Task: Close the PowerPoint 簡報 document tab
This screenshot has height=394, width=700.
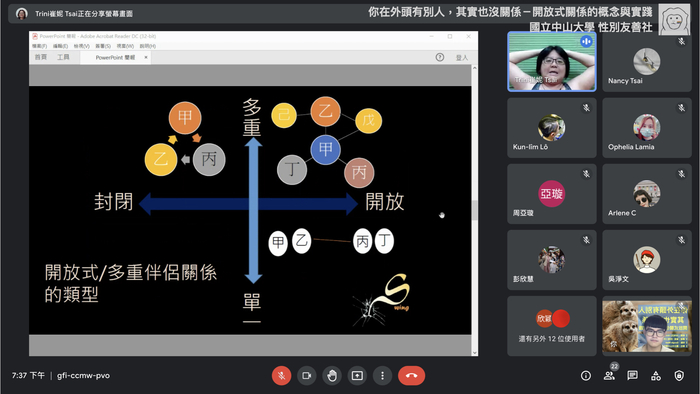Action: (x=146, y=58)
